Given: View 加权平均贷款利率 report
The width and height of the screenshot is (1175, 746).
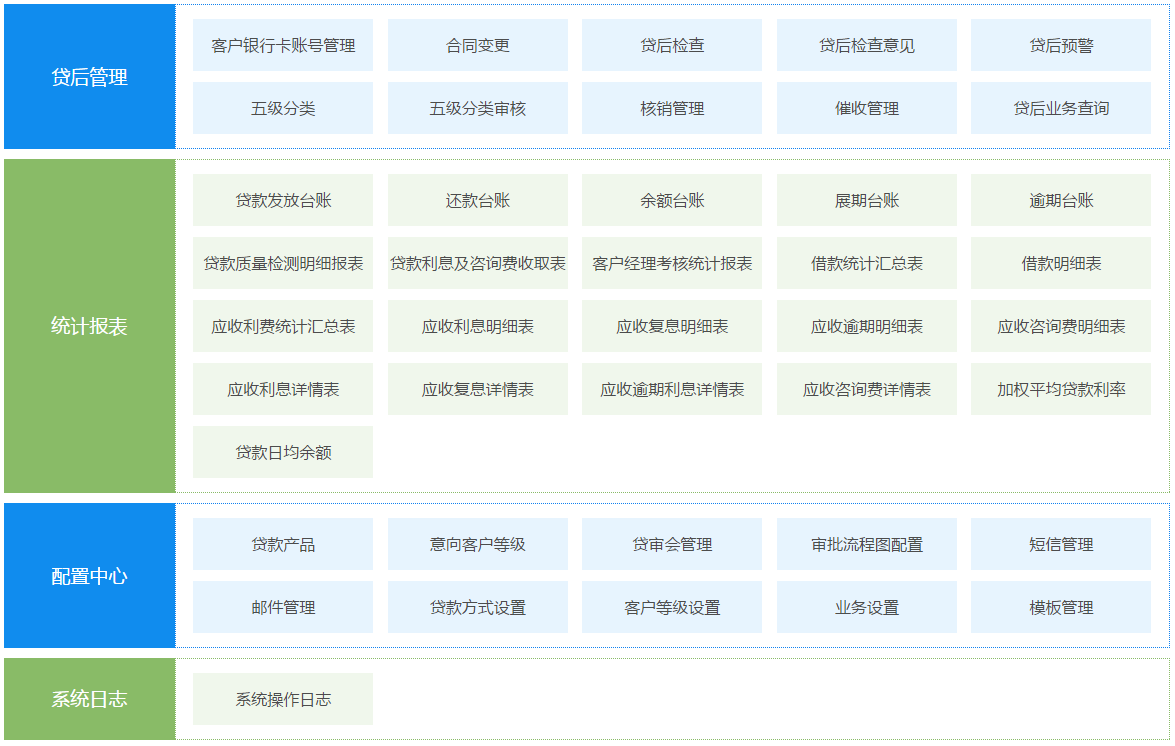Looking at the screenshot, I should pyautogui.click(x=1060, y=389).
